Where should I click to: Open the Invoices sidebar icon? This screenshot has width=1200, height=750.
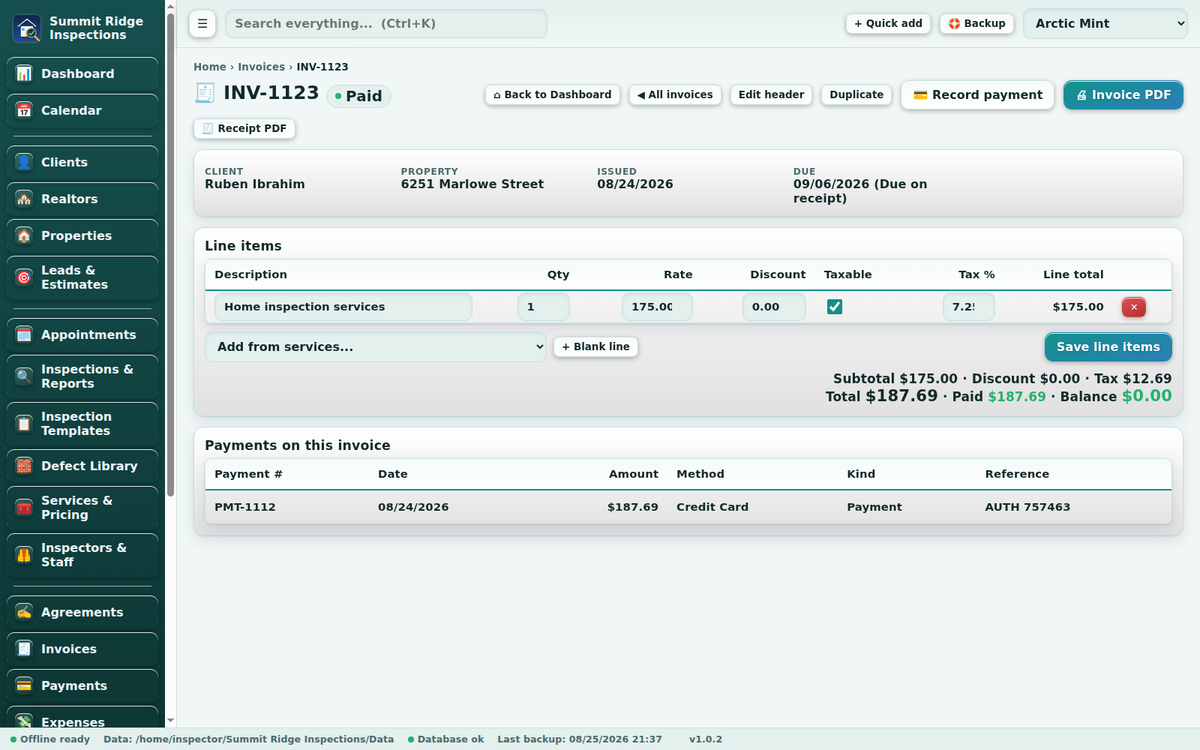pos(24,649)
